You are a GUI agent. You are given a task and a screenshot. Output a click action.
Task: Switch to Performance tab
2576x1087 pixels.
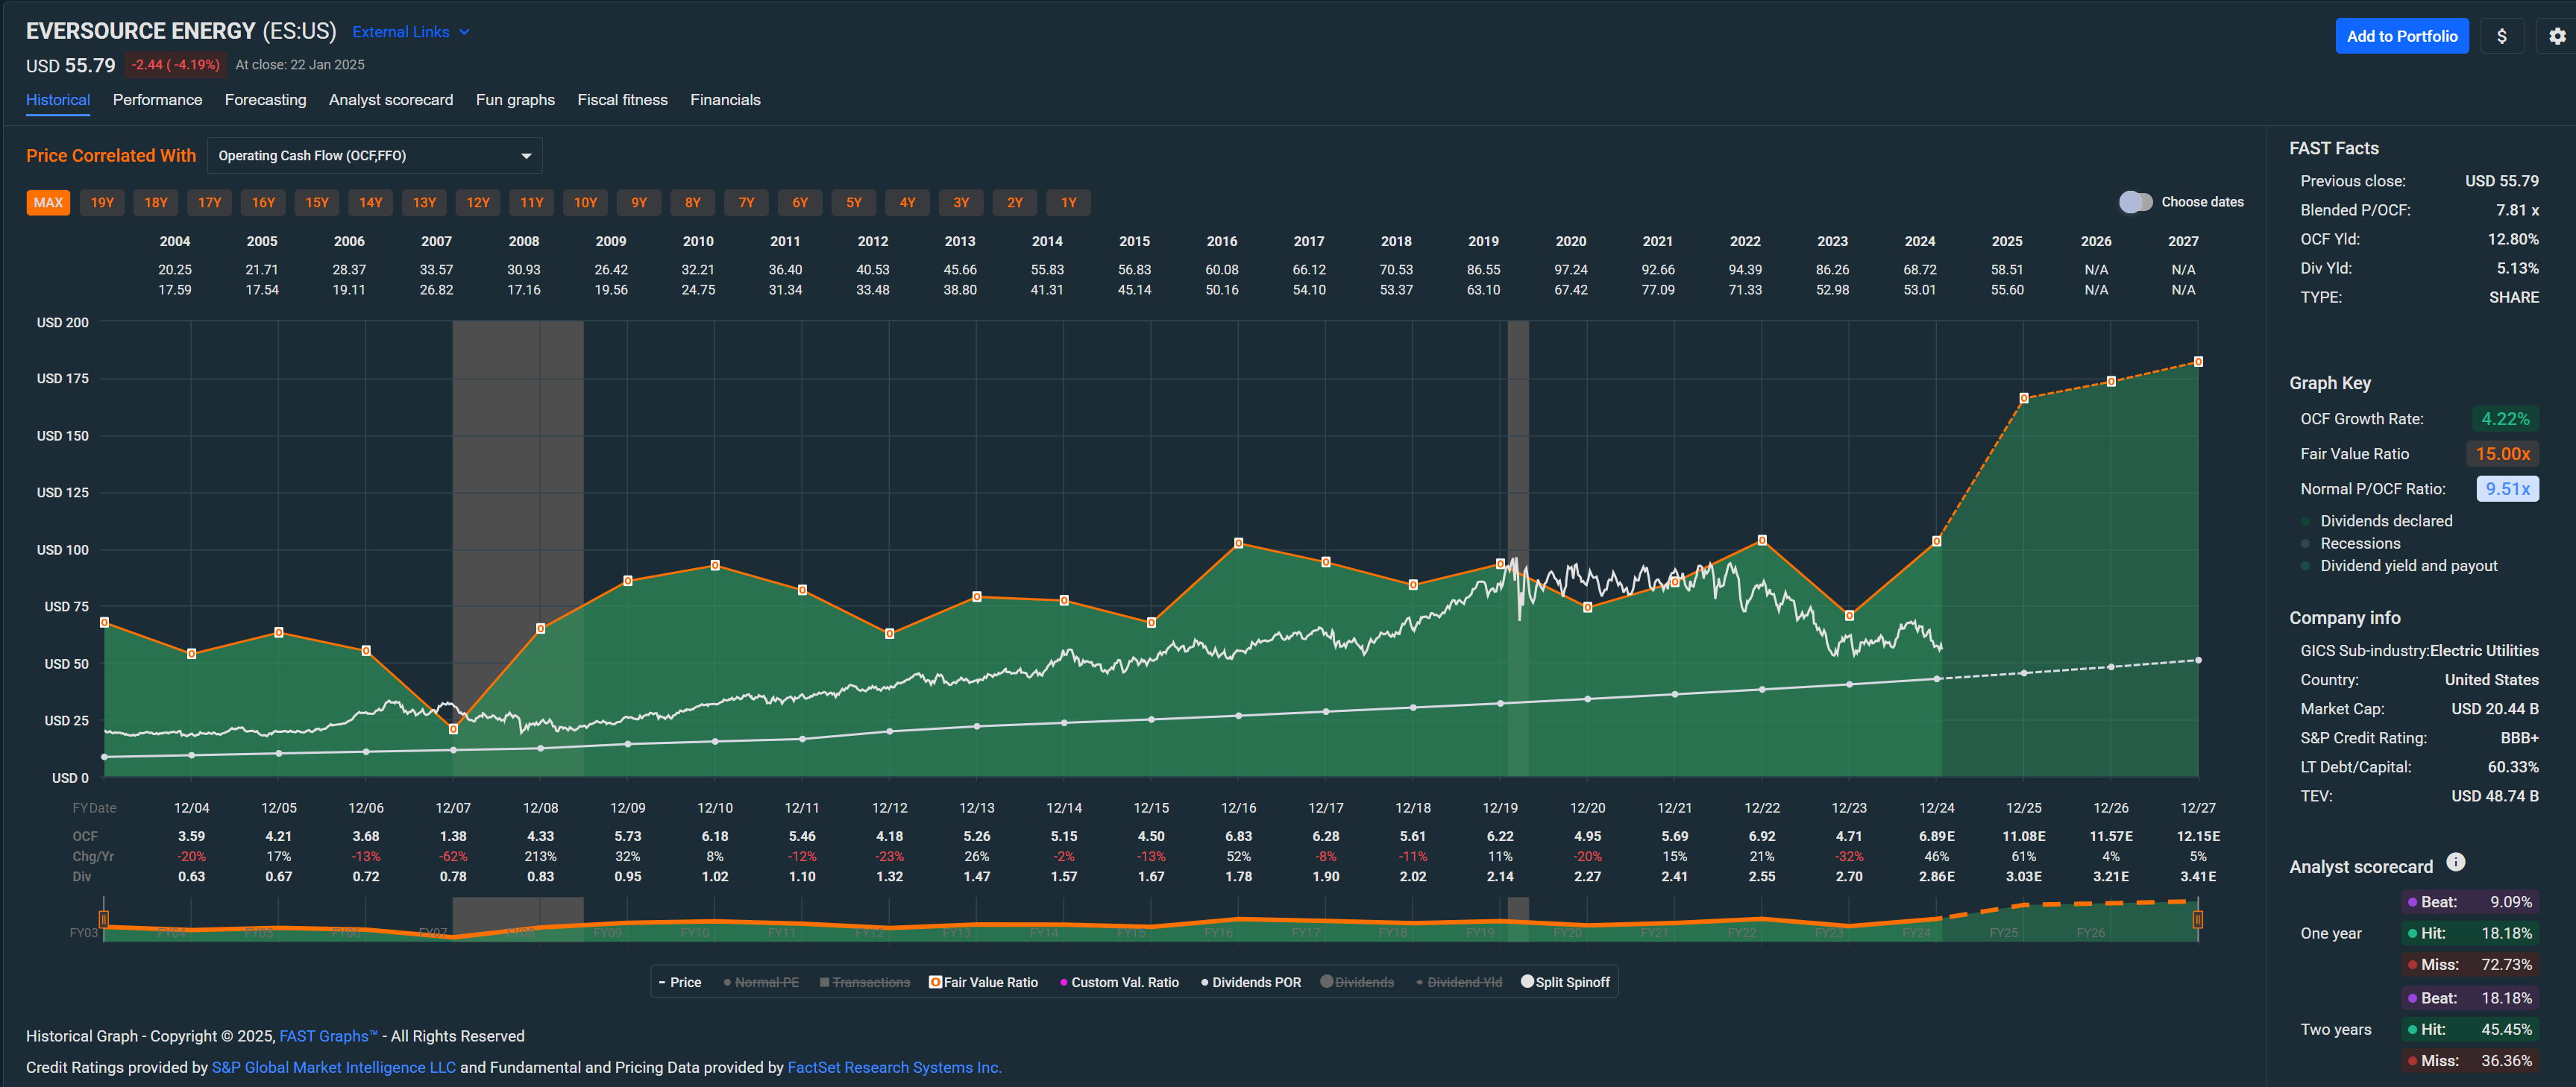point(157,100)
